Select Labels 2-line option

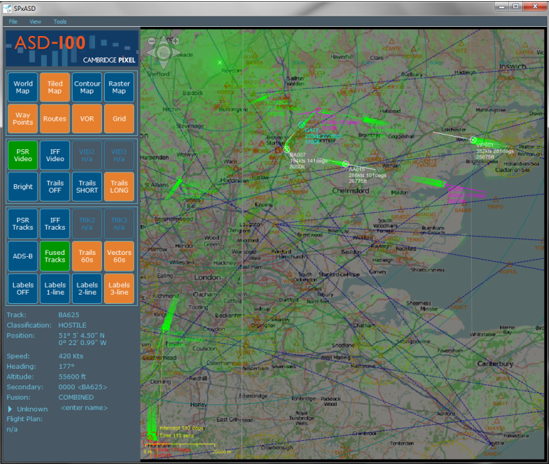(x=87, y=289)
